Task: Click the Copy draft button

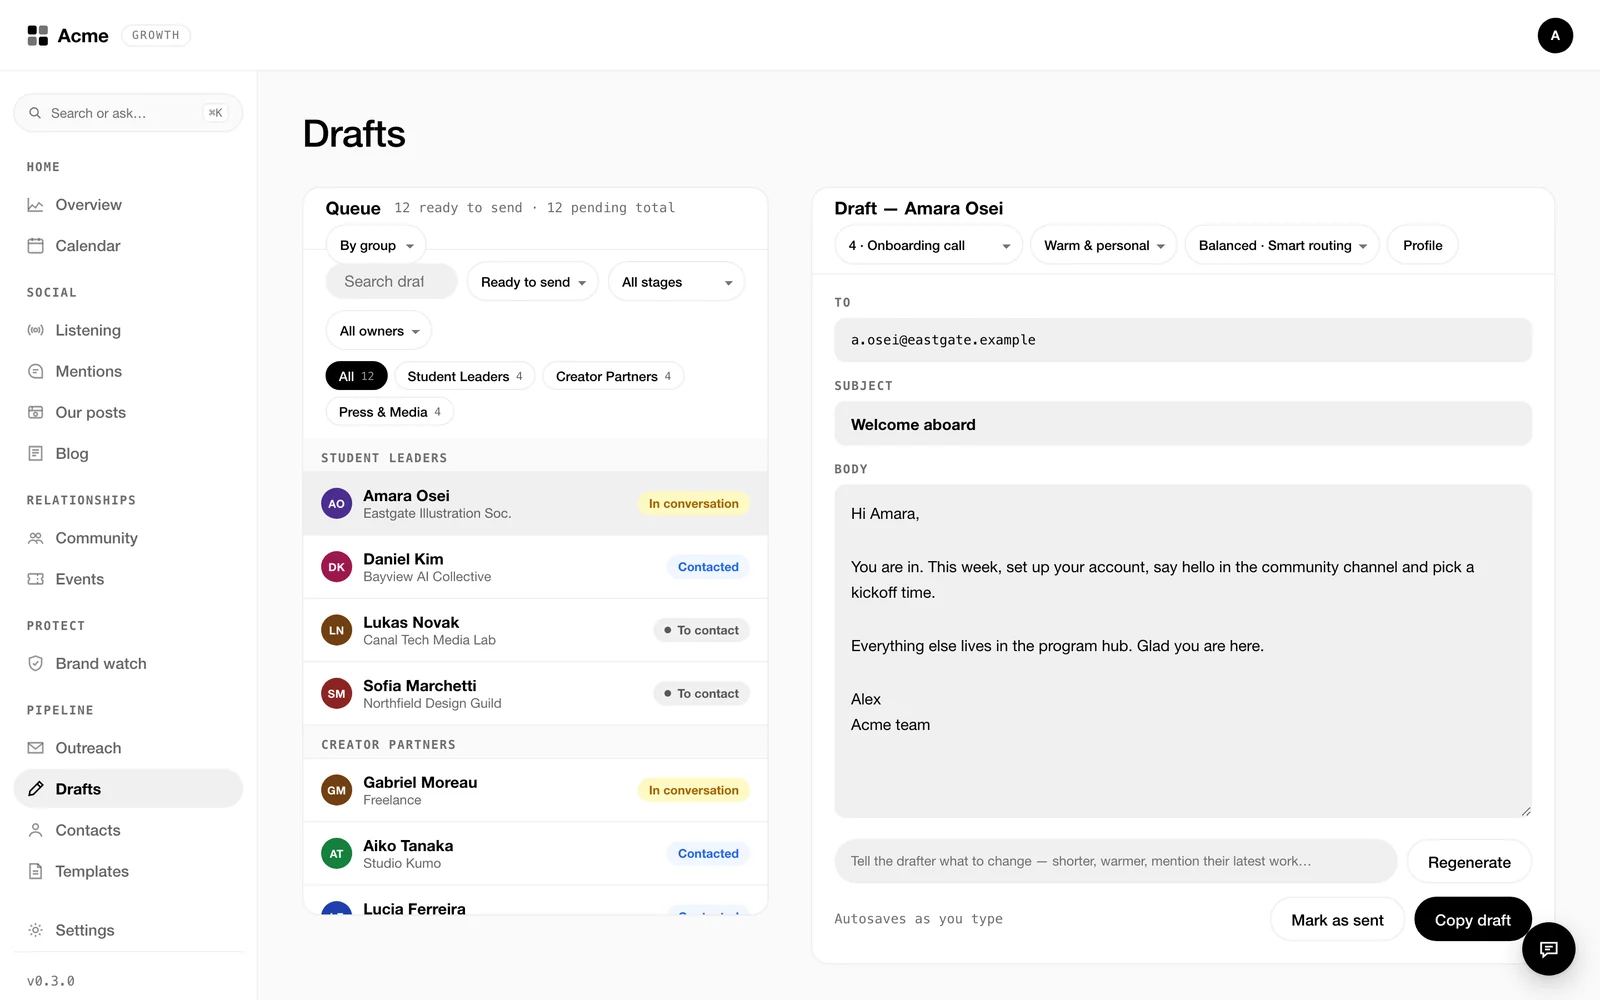Action: tap(1472, 920)
